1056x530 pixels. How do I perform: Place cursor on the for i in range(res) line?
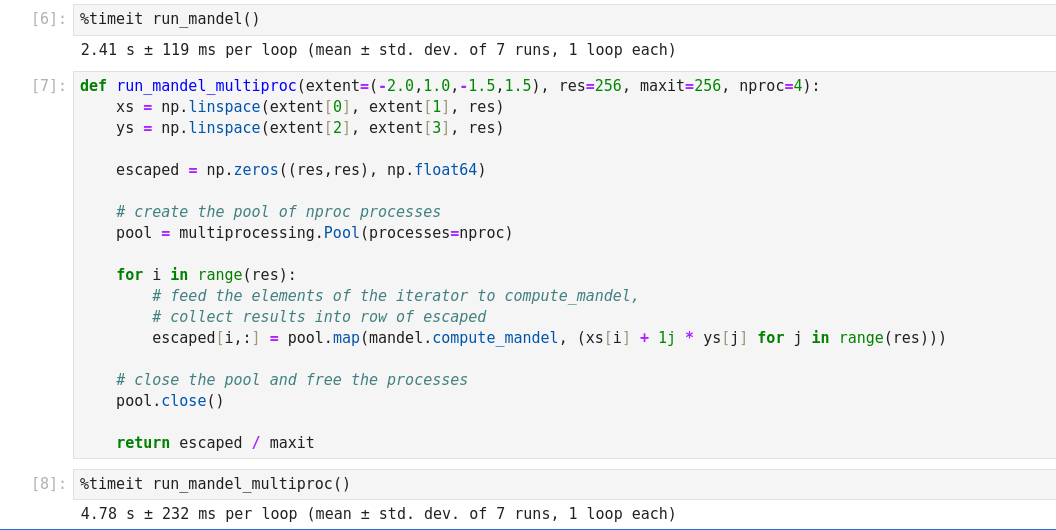206,275
